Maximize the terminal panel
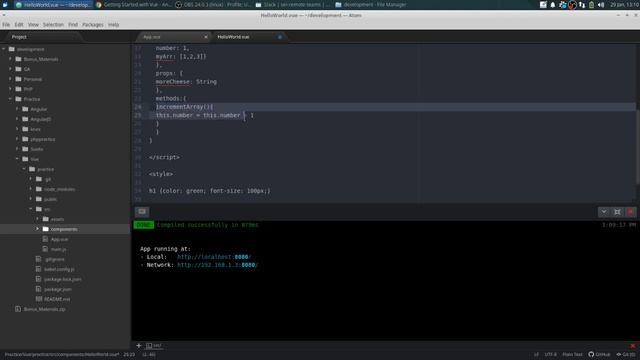The width and height of the screenshot is (640, 360). coord(617,212)
